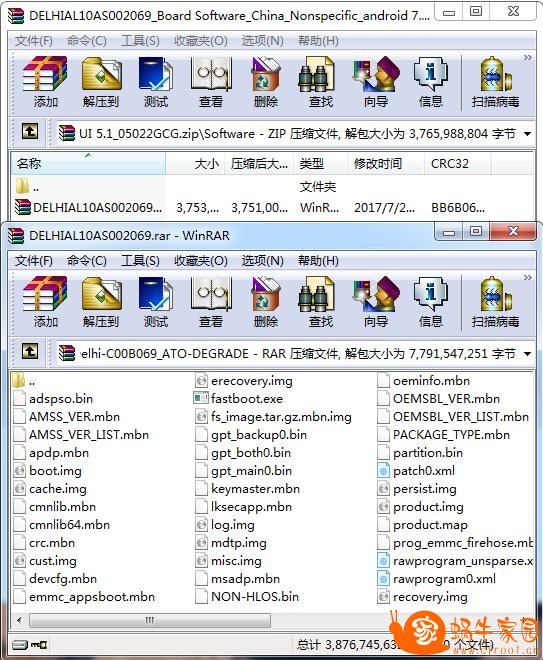Sort by CRC32 column header
543x660 pixels.
coord(457,163)
